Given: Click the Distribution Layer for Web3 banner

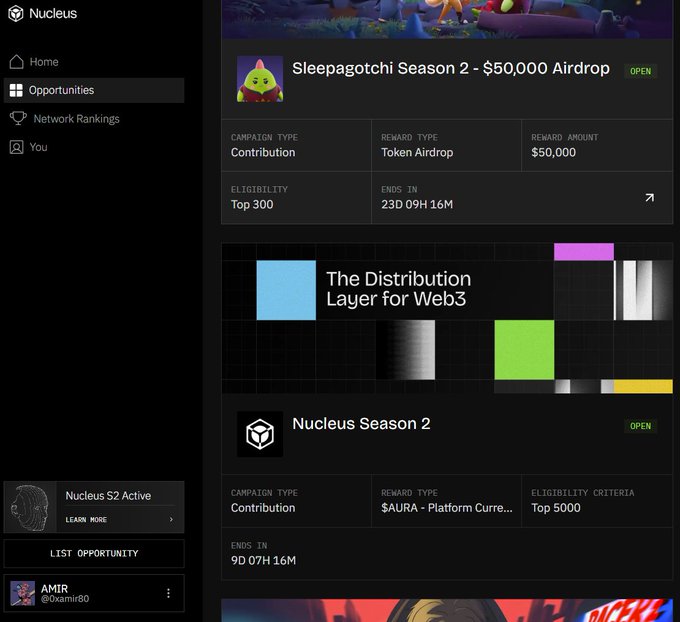Looking at the screenshot, I should point(447,318).
